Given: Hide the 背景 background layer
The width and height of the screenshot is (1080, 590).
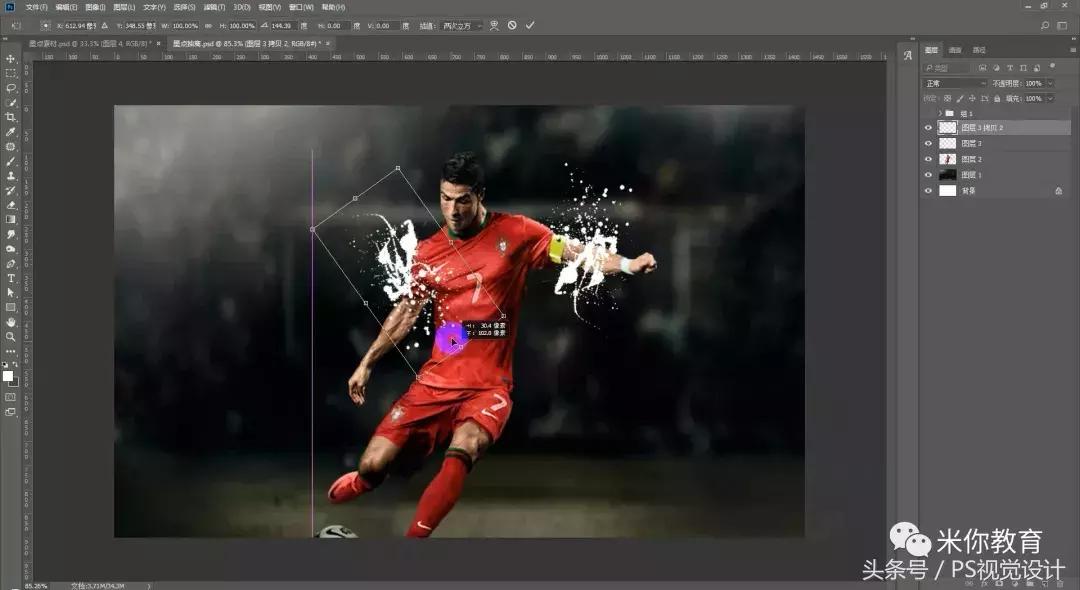Looking at the screenshot, I should point(928,191).
